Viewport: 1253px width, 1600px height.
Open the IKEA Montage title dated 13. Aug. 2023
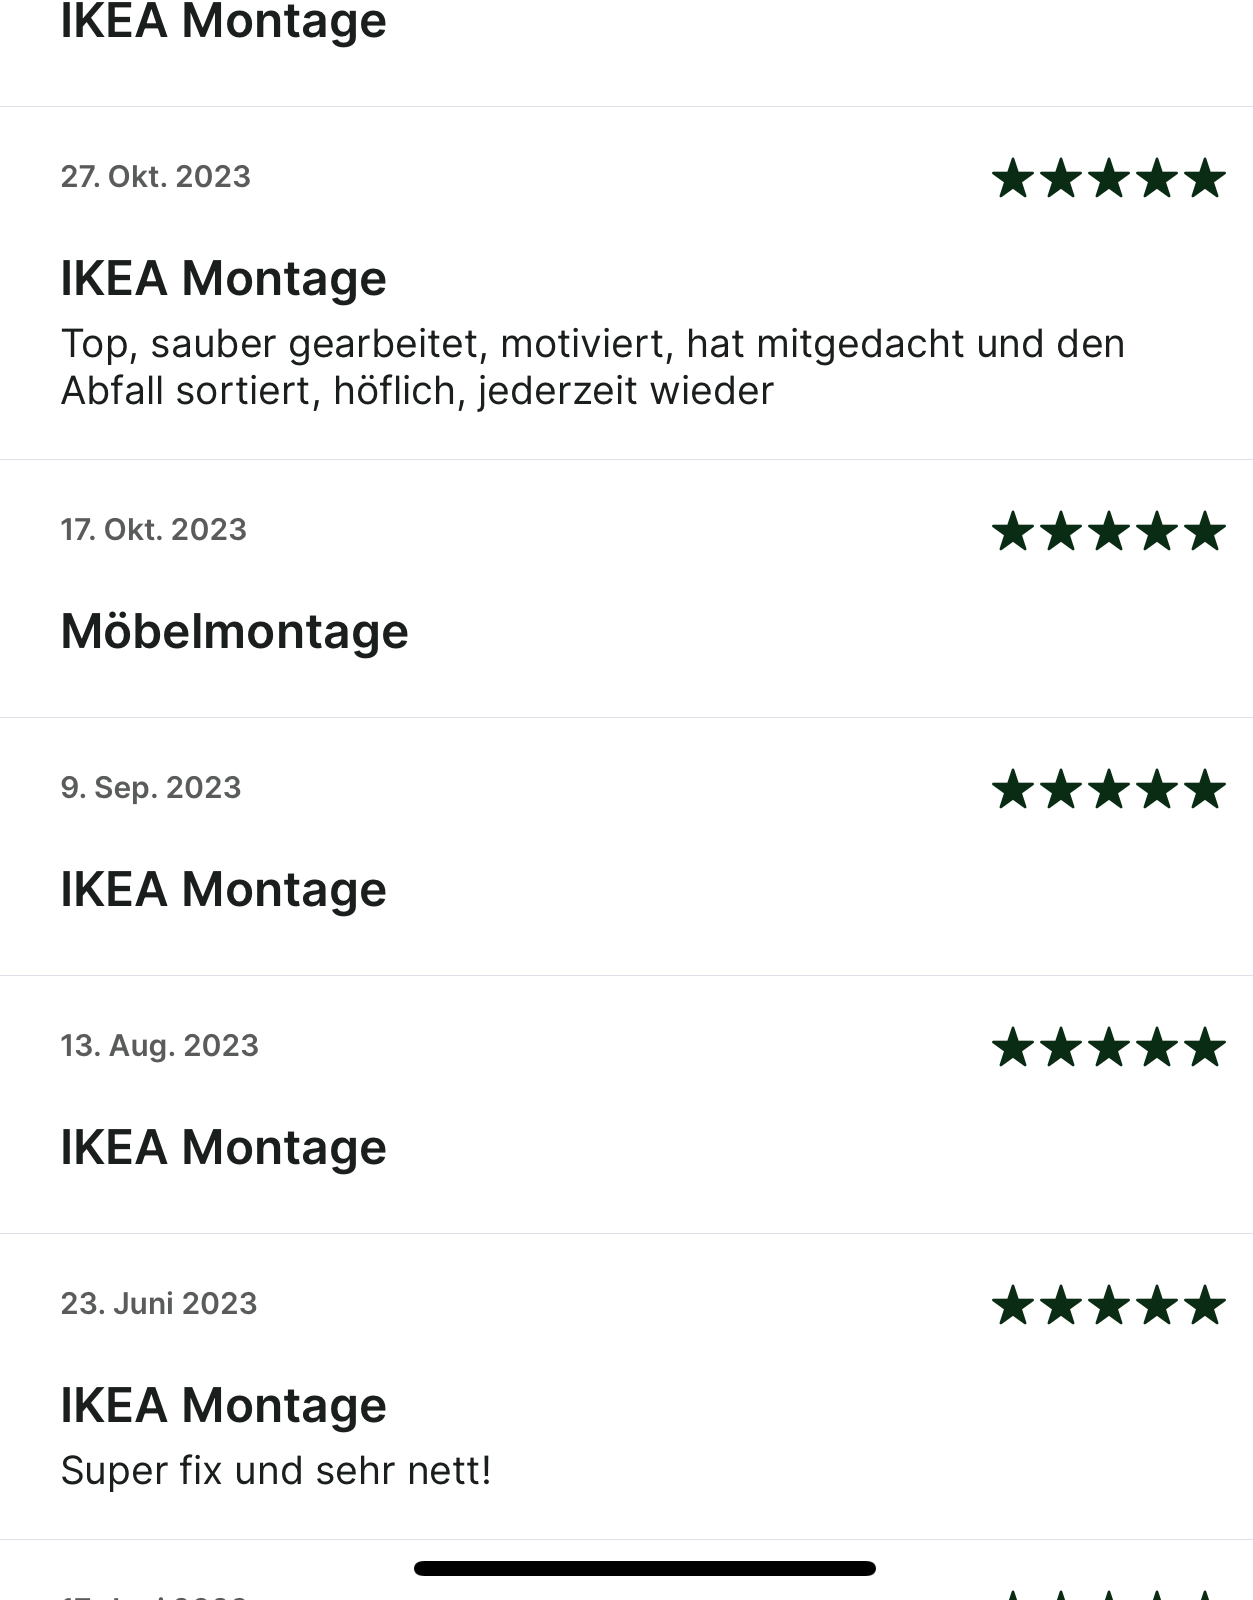coord(223,1148)
